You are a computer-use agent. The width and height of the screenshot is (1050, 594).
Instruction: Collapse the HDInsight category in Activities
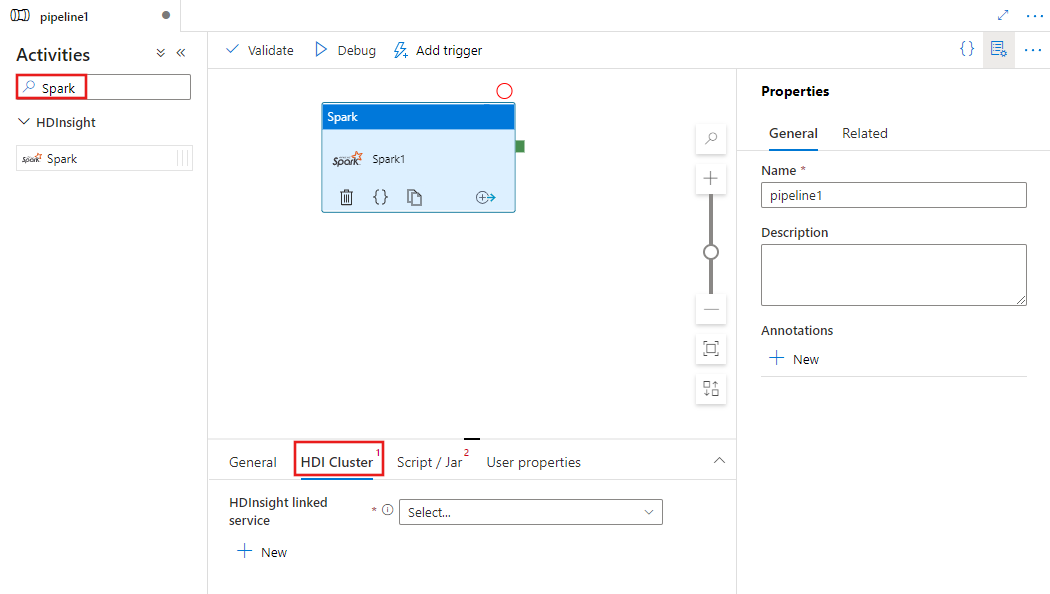(x=25, y=122)
